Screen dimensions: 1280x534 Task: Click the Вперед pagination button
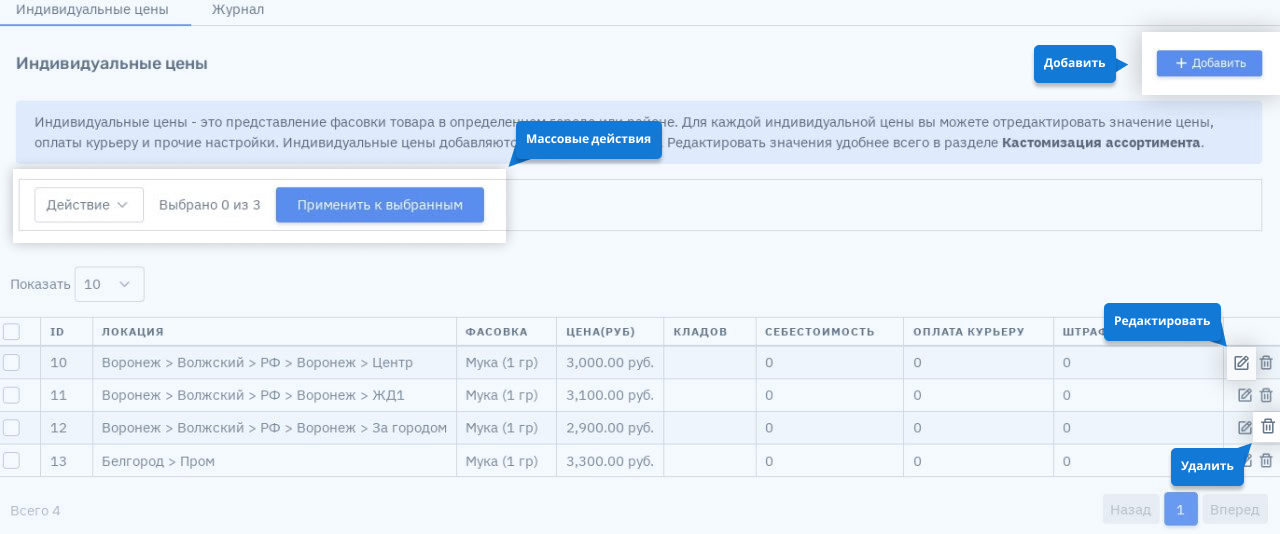click(x=1234, y=510)
